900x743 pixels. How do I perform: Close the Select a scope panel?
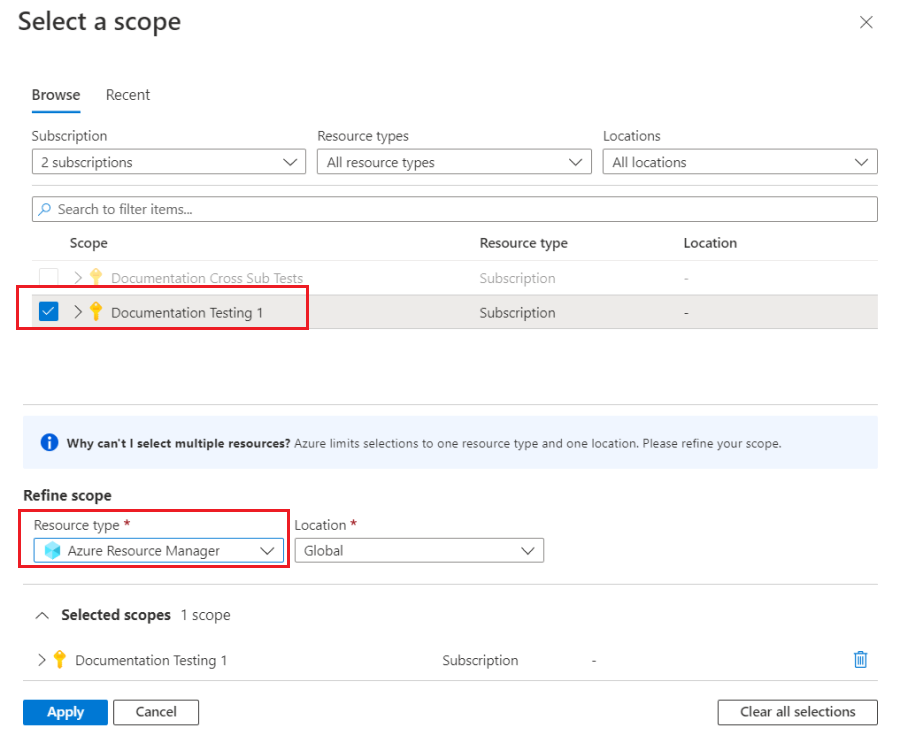coord(866,22)
